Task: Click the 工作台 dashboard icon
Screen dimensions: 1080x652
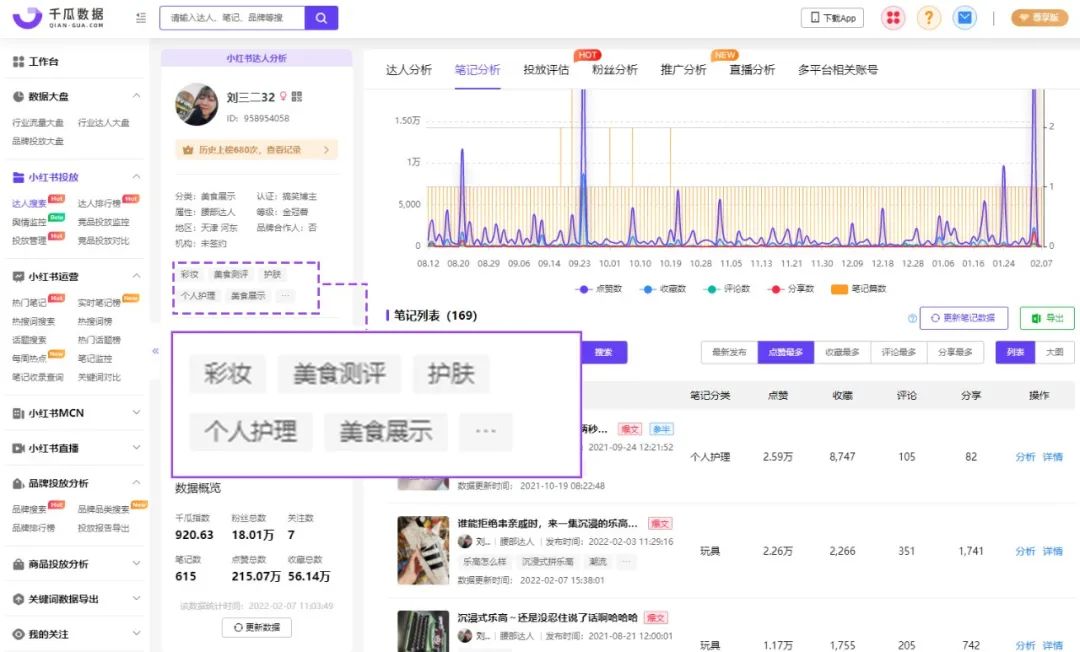Action: [19, 62]
